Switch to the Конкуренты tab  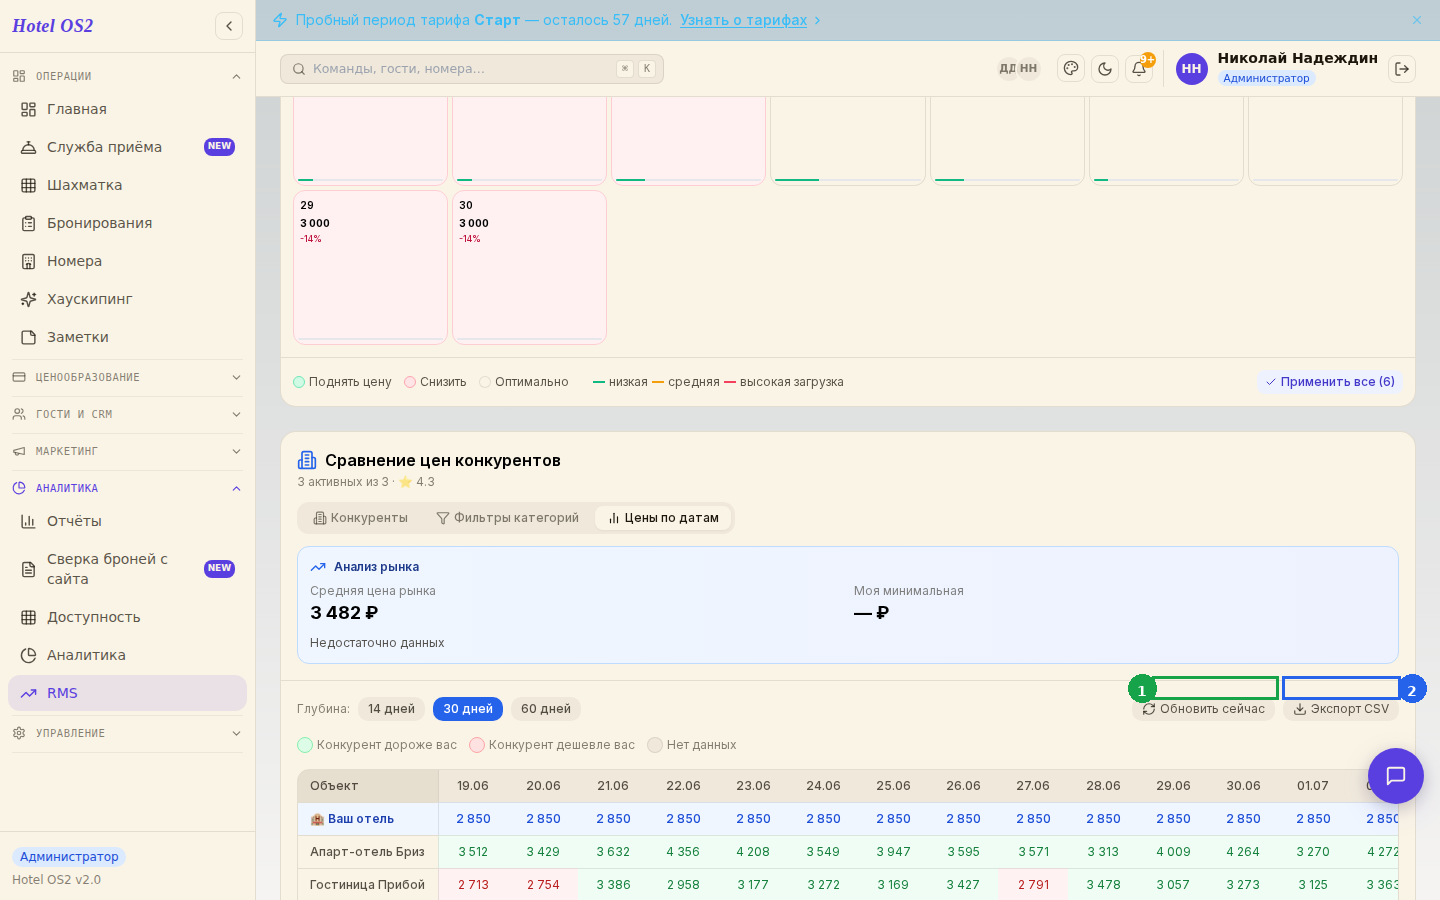(x=361, y=518)
